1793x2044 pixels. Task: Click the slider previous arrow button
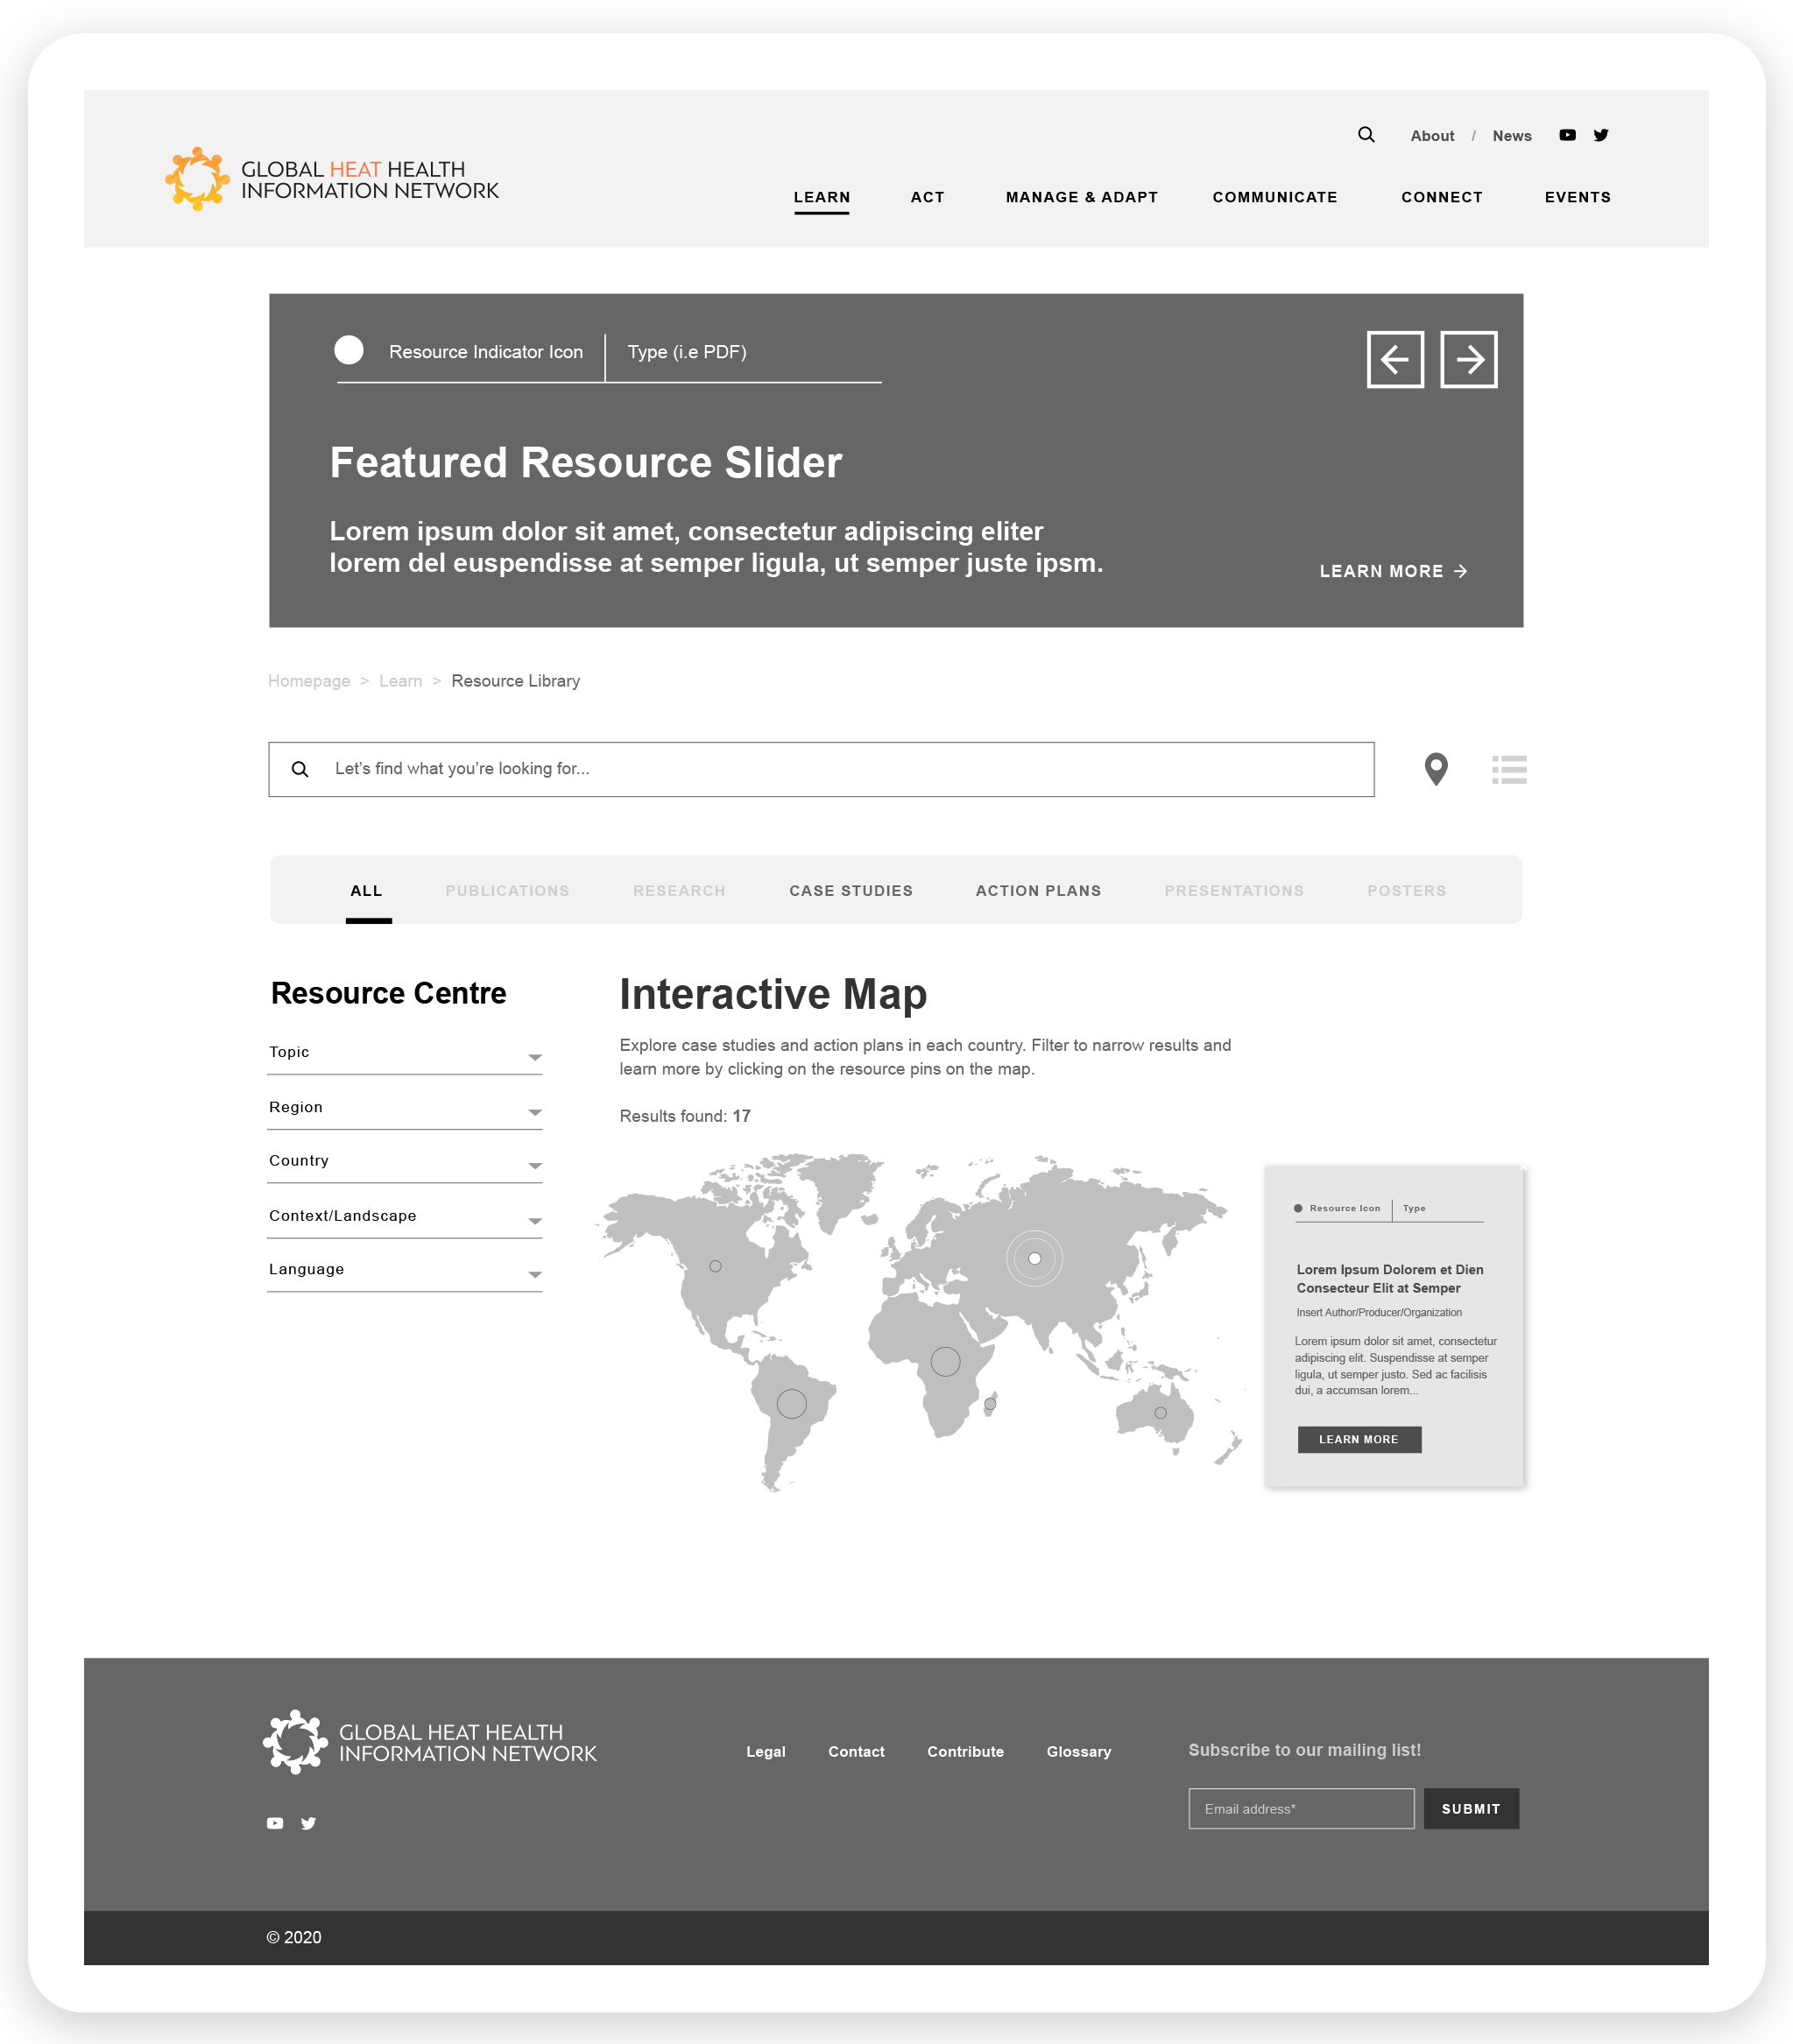coord(1395,359)
